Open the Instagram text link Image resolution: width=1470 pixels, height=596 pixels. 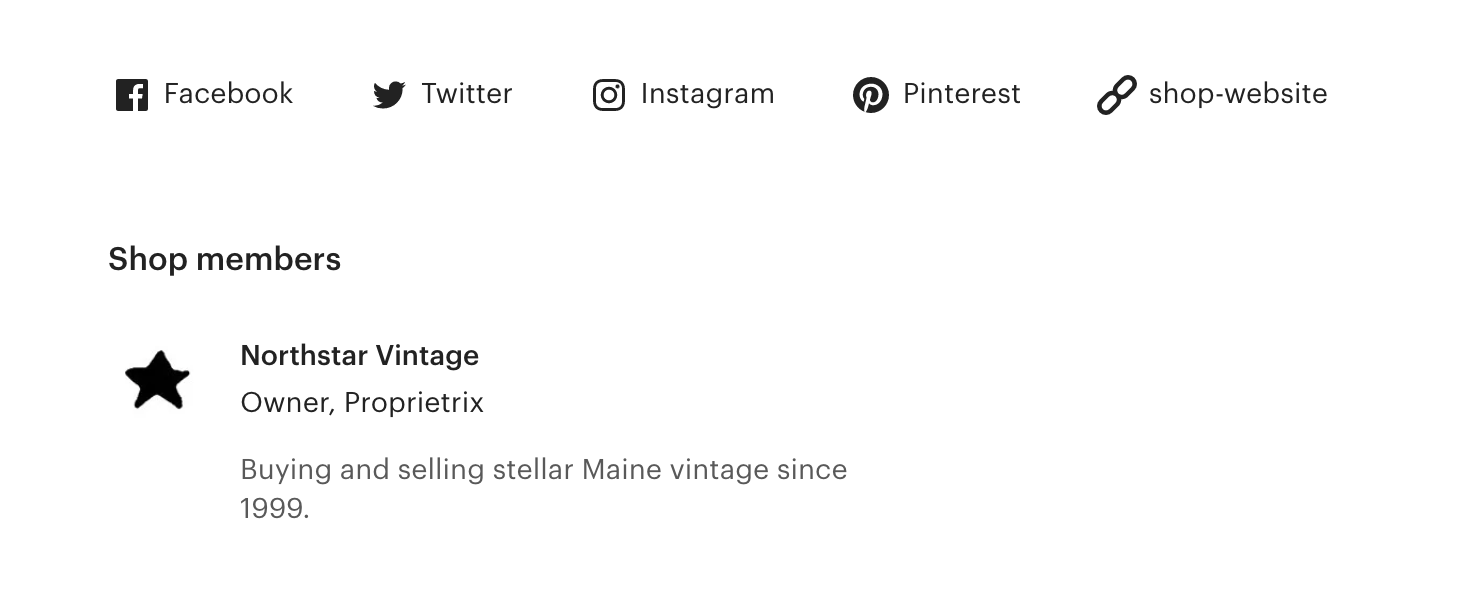707,94
